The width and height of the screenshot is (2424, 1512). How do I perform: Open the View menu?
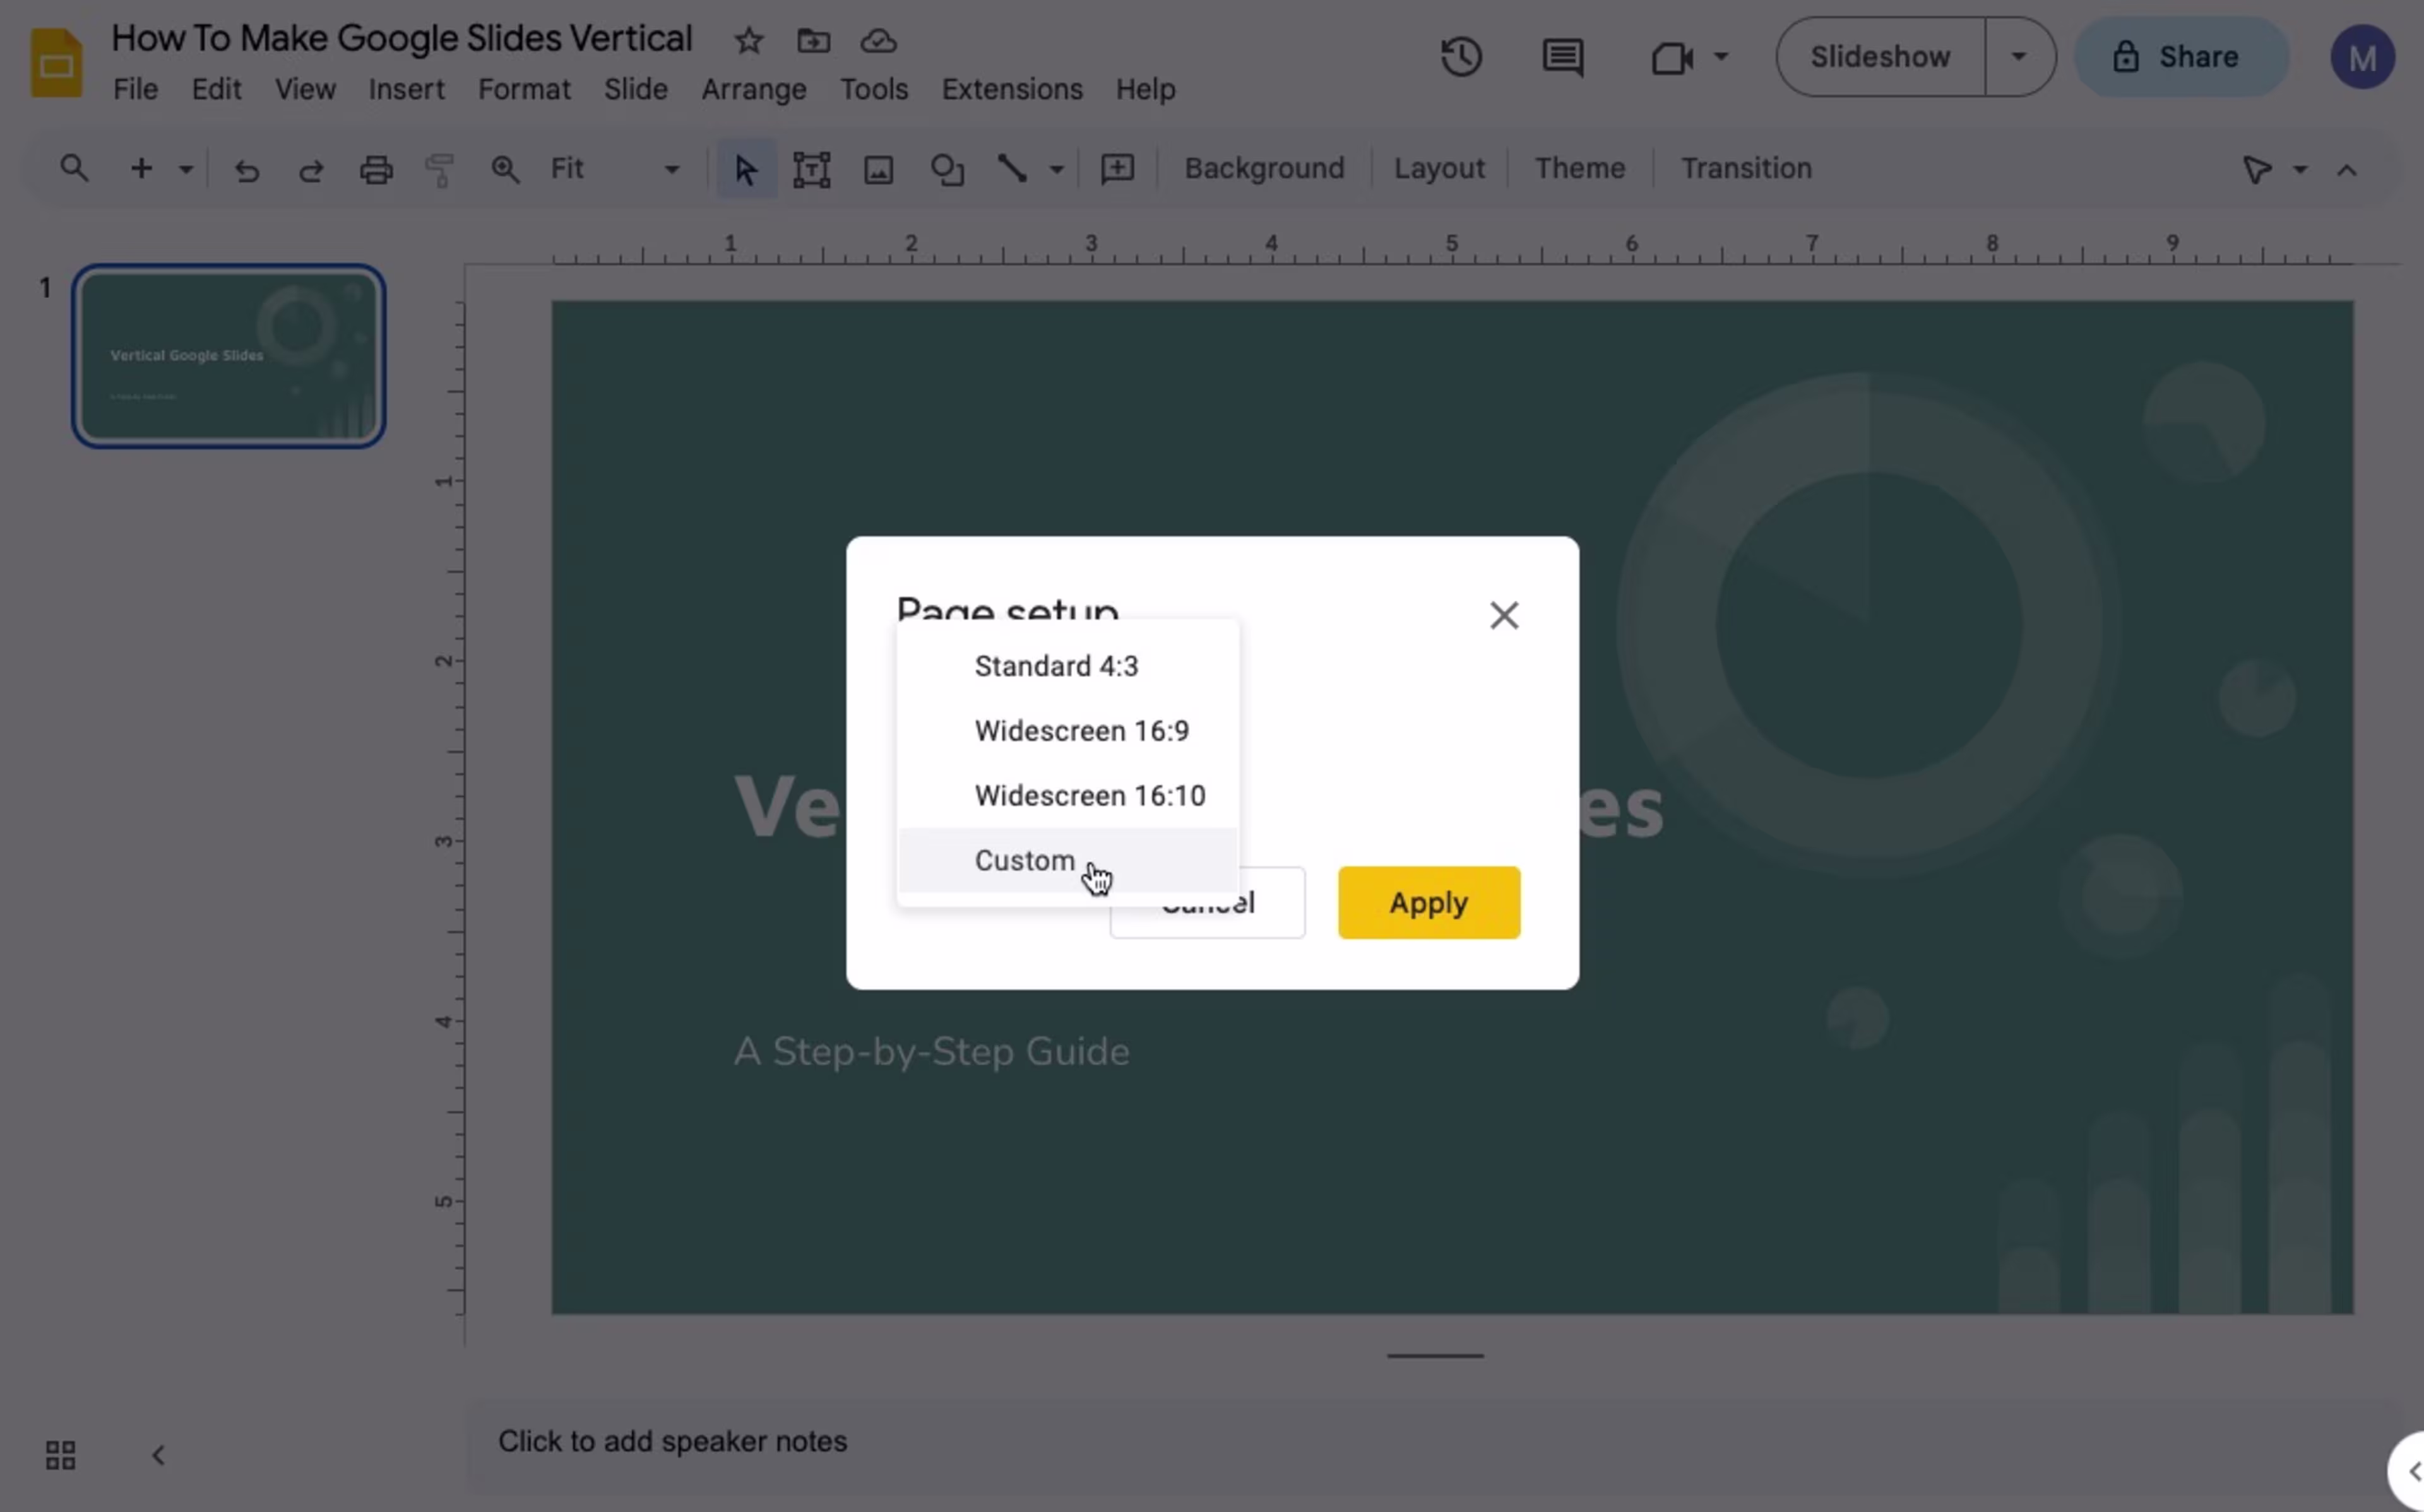tap(305, 90)
